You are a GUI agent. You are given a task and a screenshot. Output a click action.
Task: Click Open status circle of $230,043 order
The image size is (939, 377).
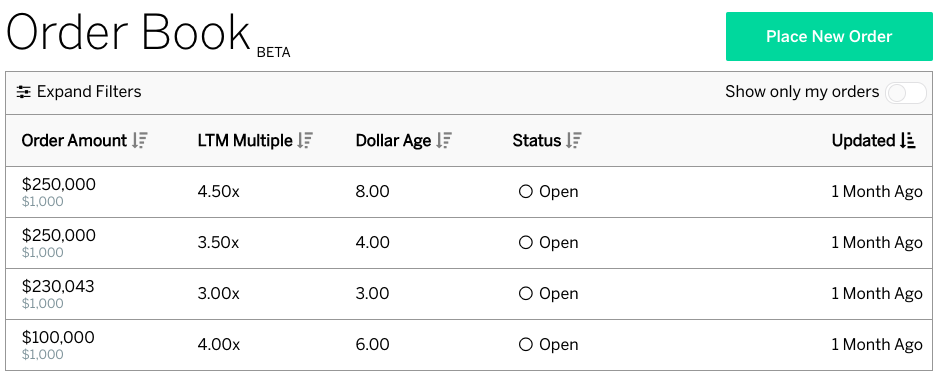coord(526,293)
